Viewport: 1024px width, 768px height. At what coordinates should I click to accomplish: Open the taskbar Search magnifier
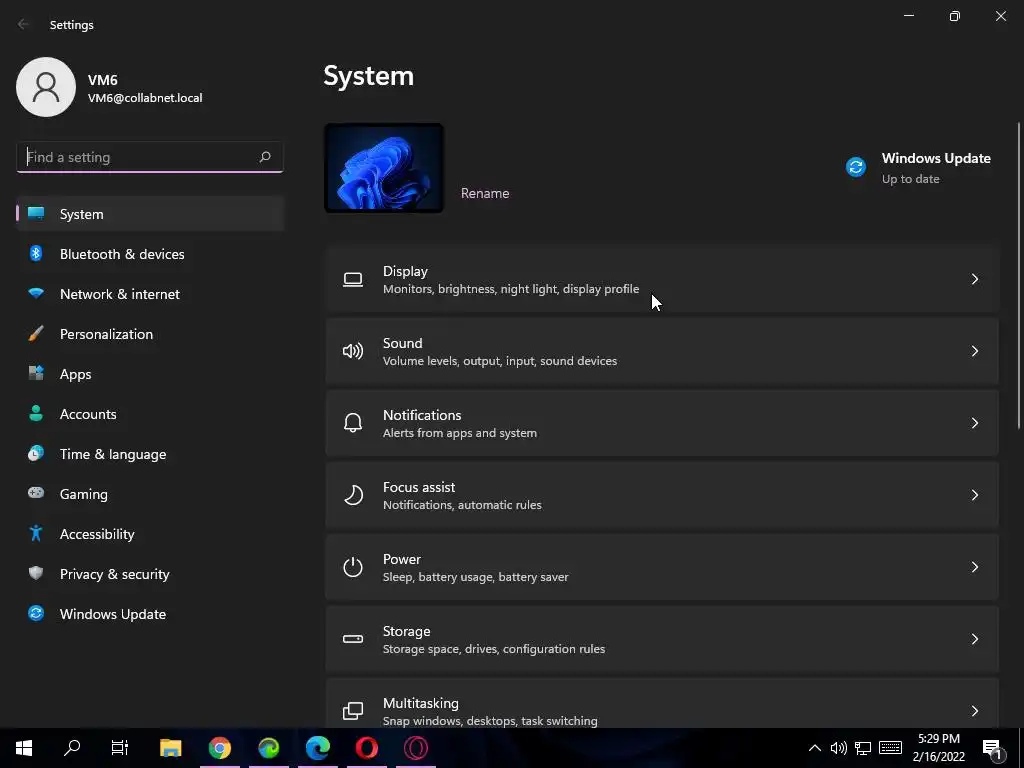pyautogui.click(x=72, y=748)
